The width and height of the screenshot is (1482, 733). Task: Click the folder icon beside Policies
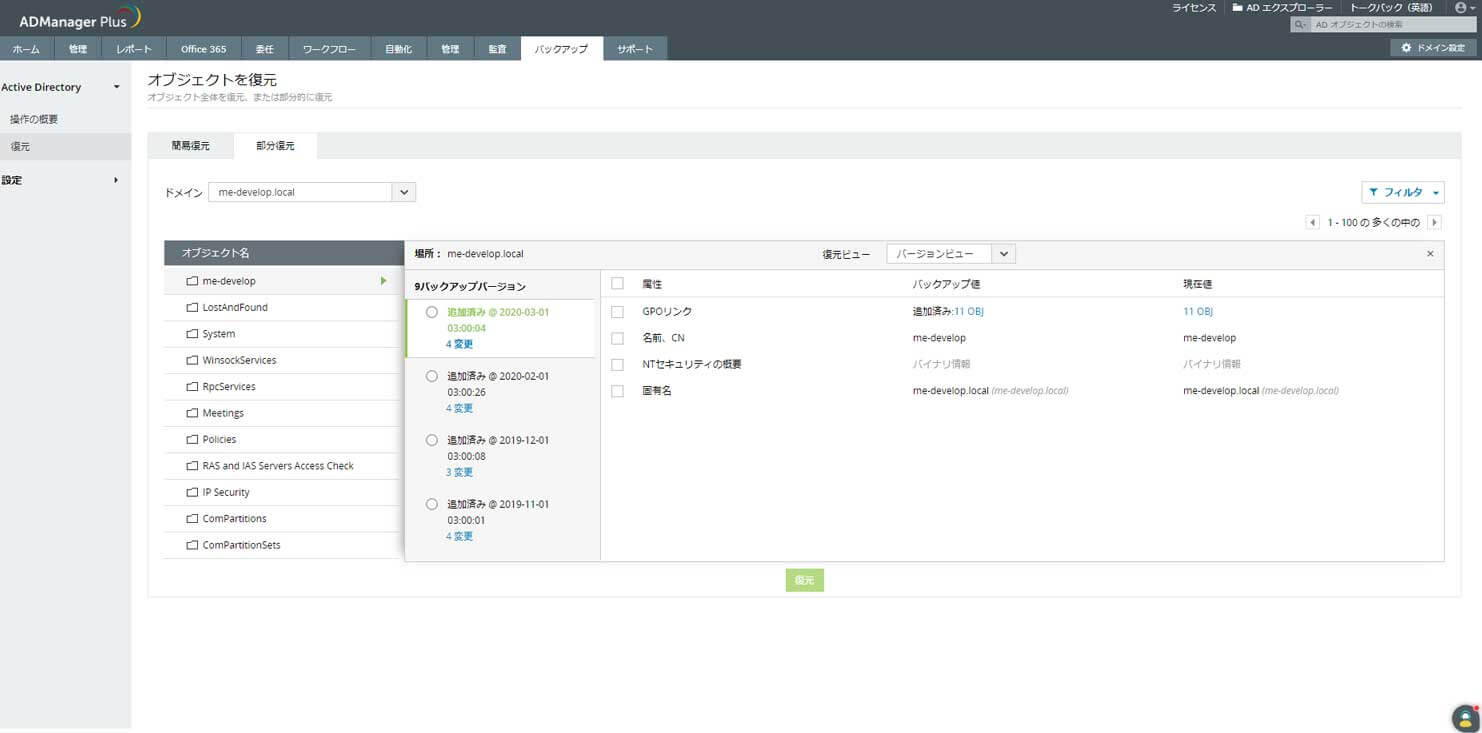(x=192, y=440)
